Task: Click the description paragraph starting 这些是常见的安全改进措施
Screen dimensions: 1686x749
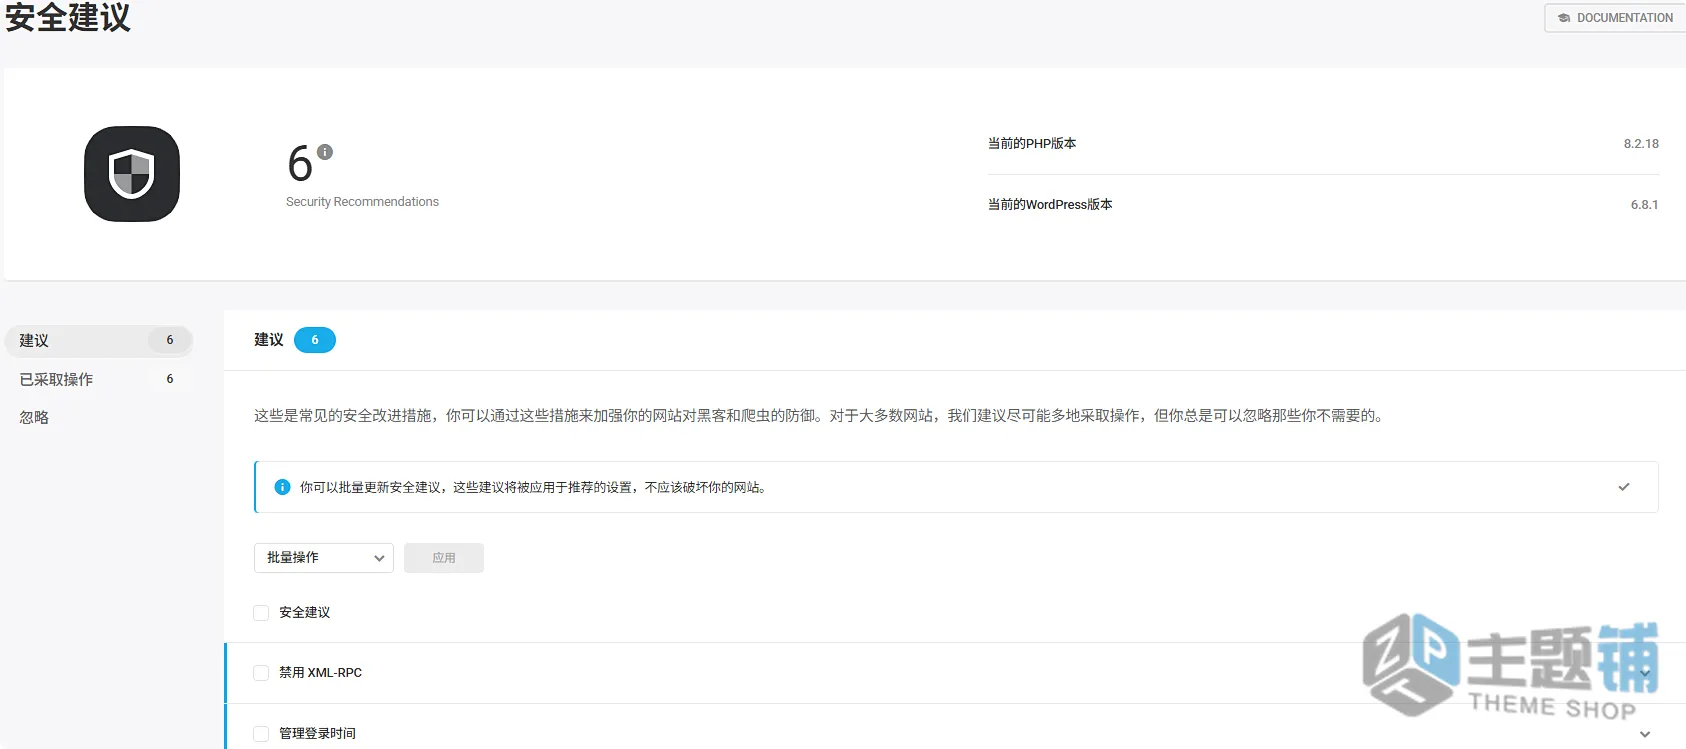Action: click(821, 416)
